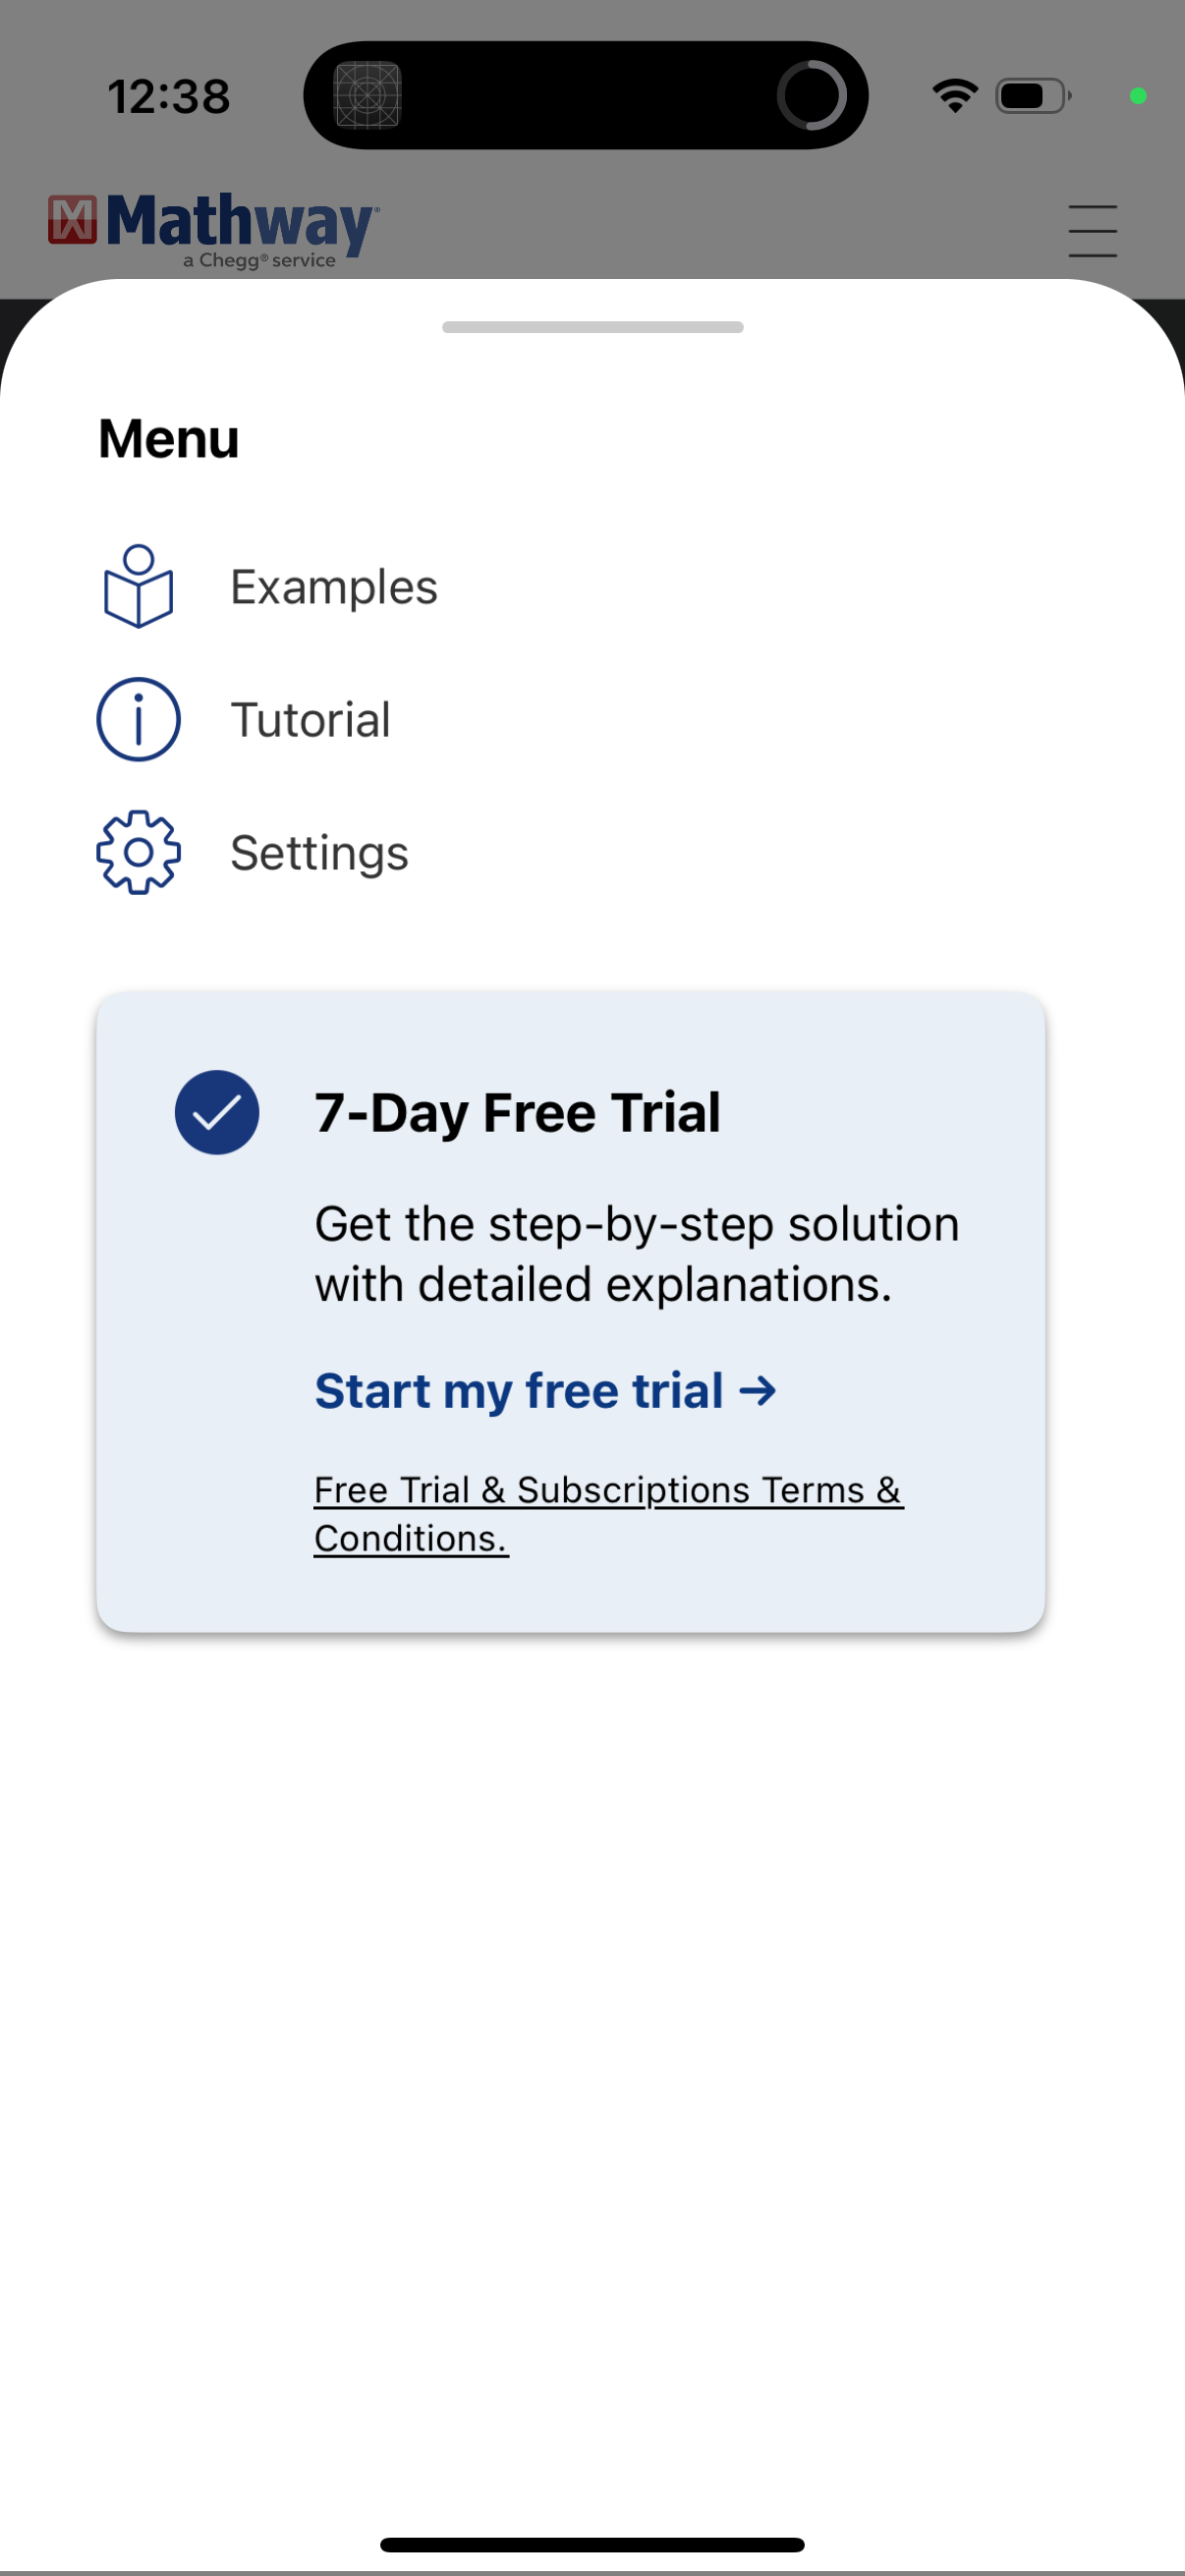Click the Menu heading

[x=167, y=438]
